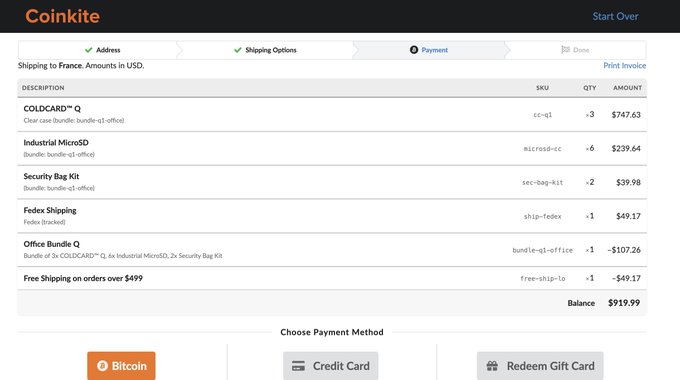The image size is (680, 380).
Task: Click the $919.99 balance total
Action: 624,303
